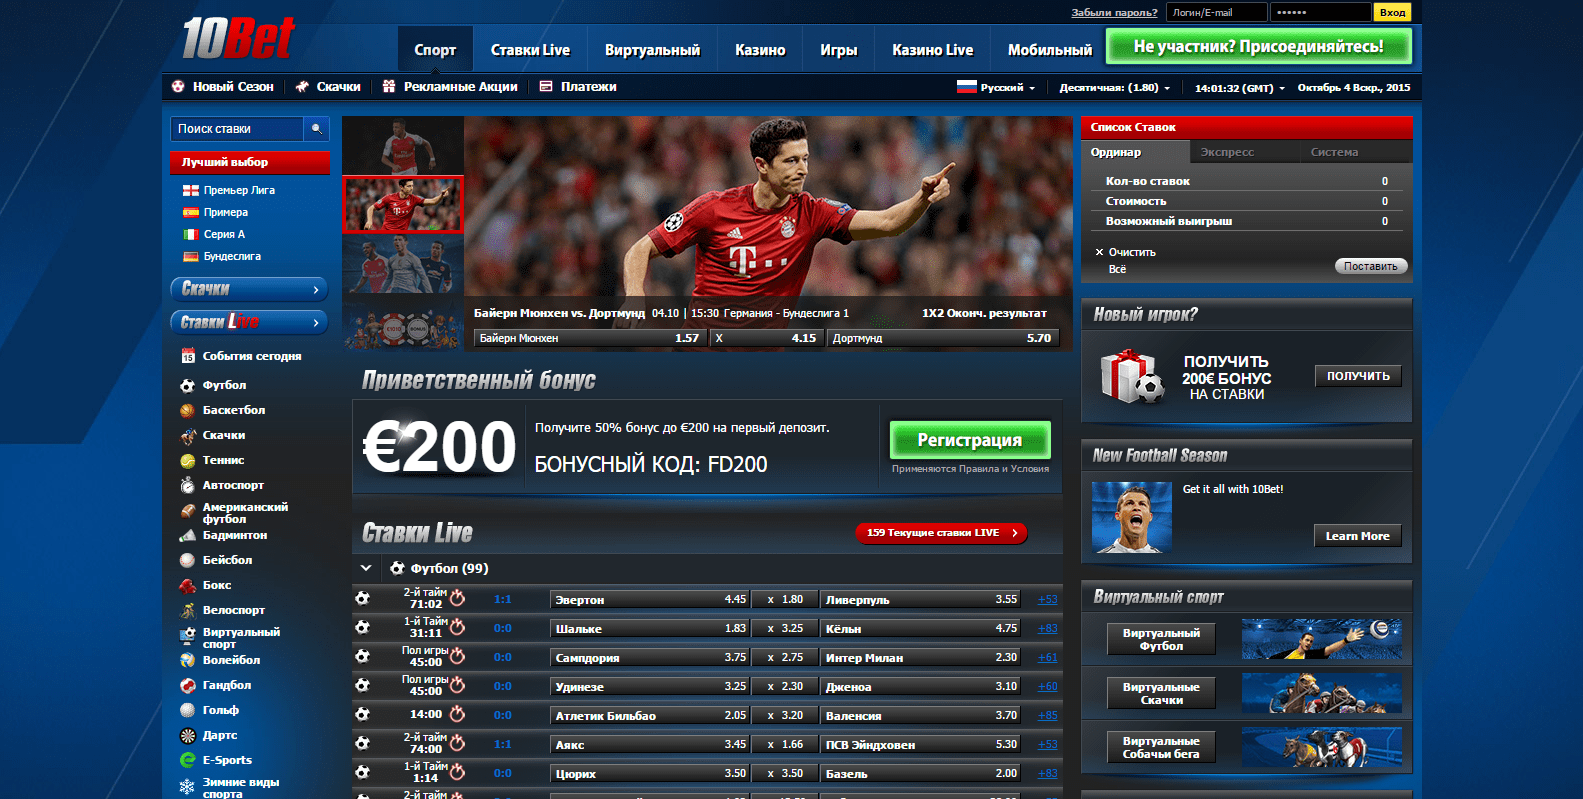
Task: Open the Русский language dropdown
Action: [996, 87]
